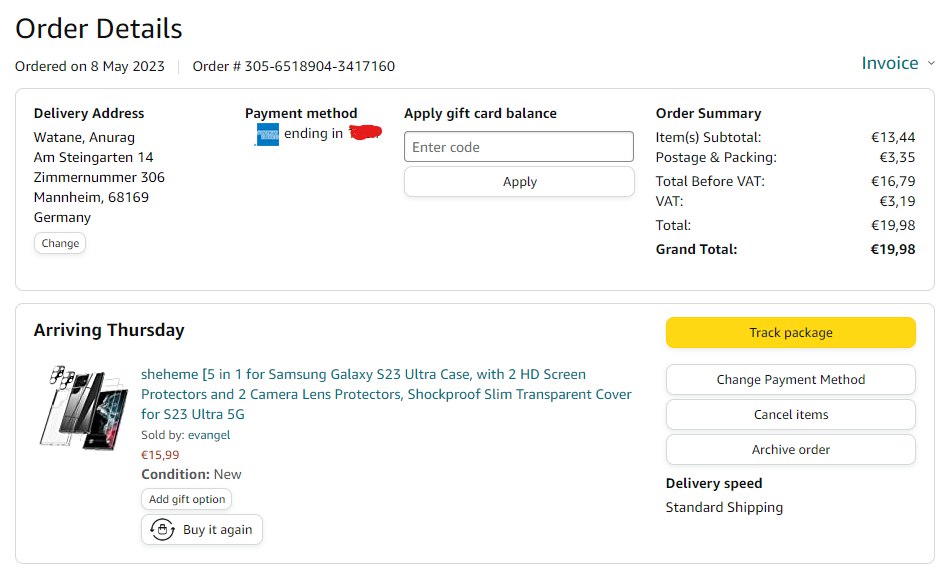Click the Arriving Thursday heading
Image resolution: width=952 pixels, height=576 pixels.
109,330
